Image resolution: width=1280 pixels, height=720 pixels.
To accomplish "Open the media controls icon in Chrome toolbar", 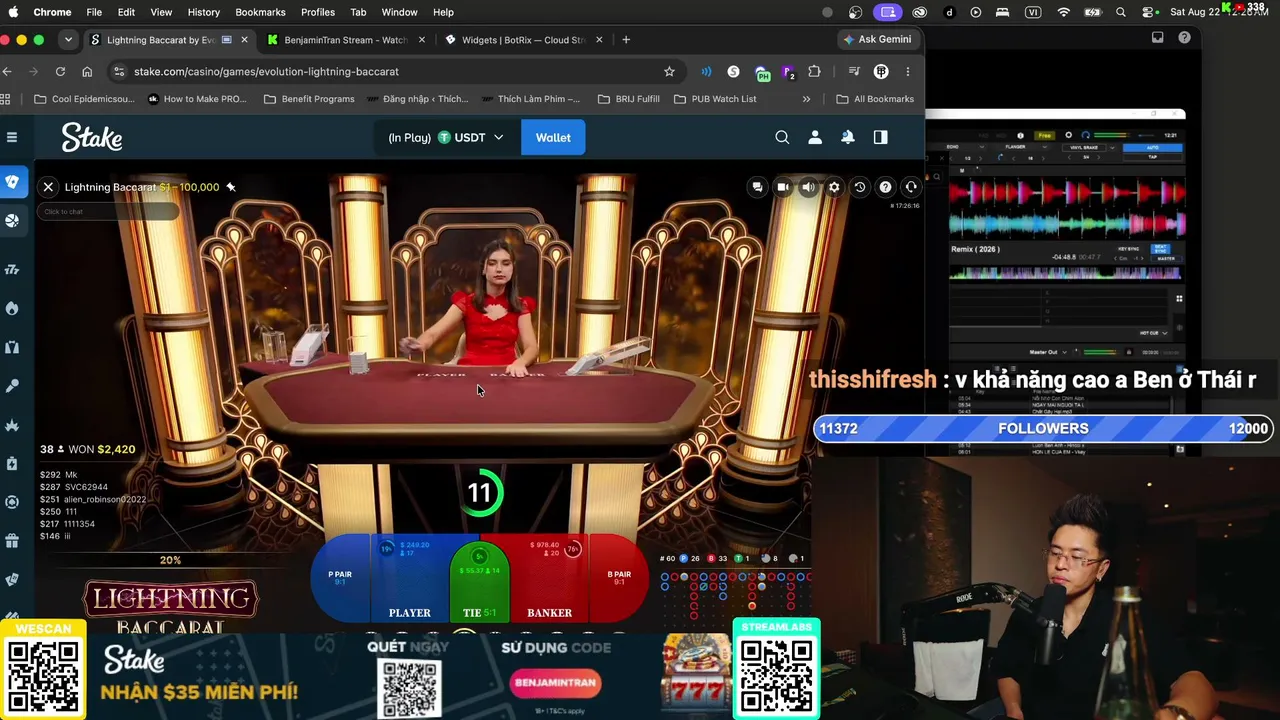I will [x=853, y=72].
